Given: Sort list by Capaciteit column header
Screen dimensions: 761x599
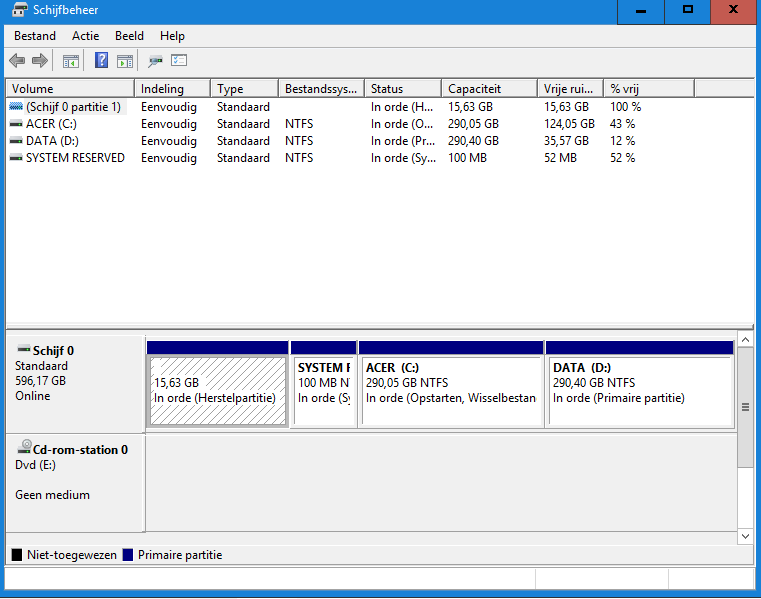Looking at the screenshot, I should pos(474,89).
